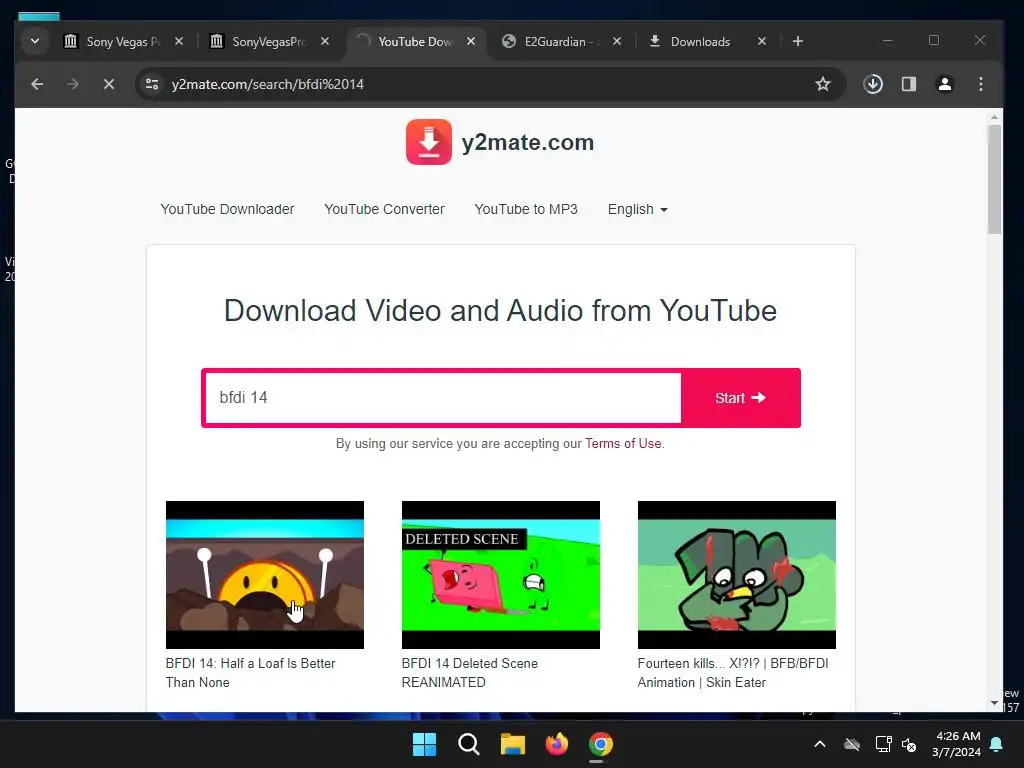Close the second SonyVegasPro tab
1024x768 pixels.
[325, 41]
